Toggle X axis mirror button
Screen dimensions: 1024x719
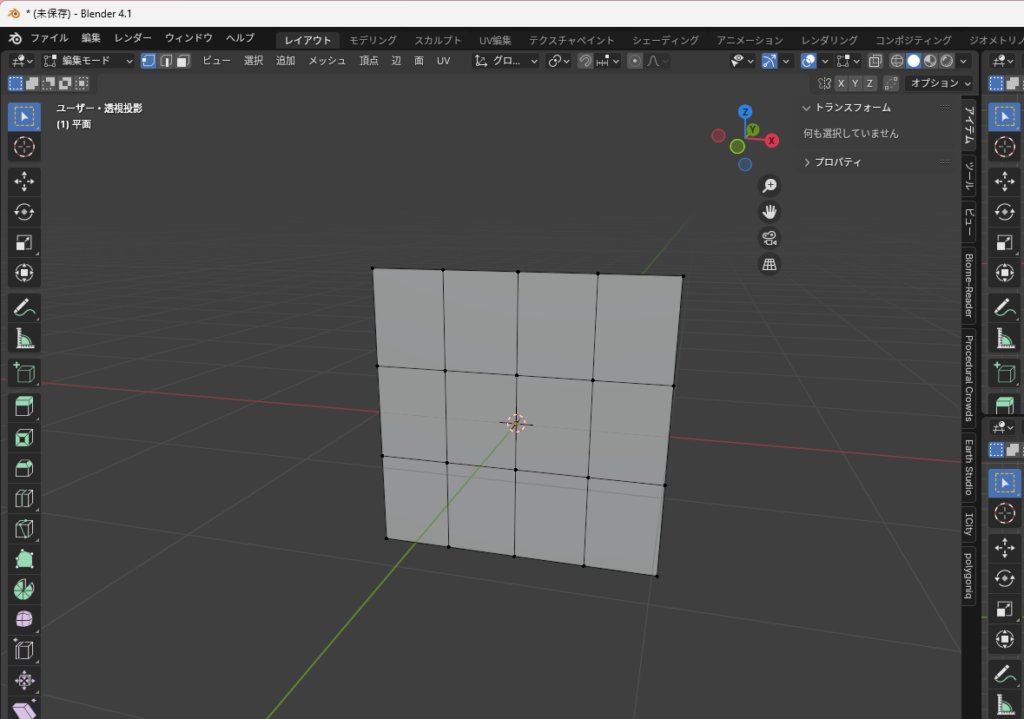842,84
